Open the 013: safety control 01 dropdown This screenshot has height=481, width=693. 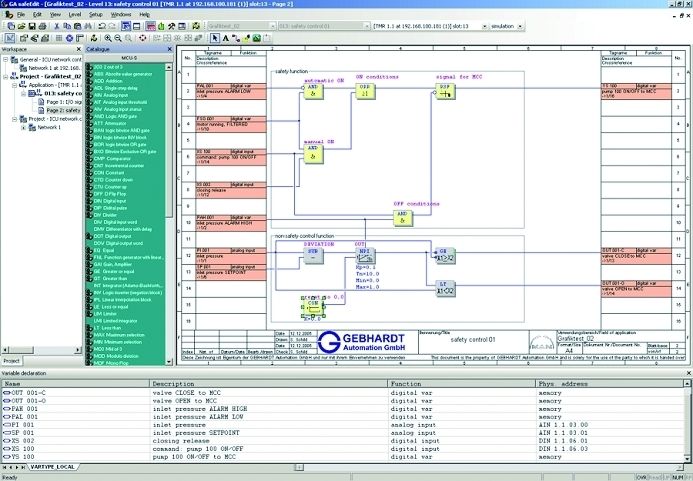click(x=366, y=26)
